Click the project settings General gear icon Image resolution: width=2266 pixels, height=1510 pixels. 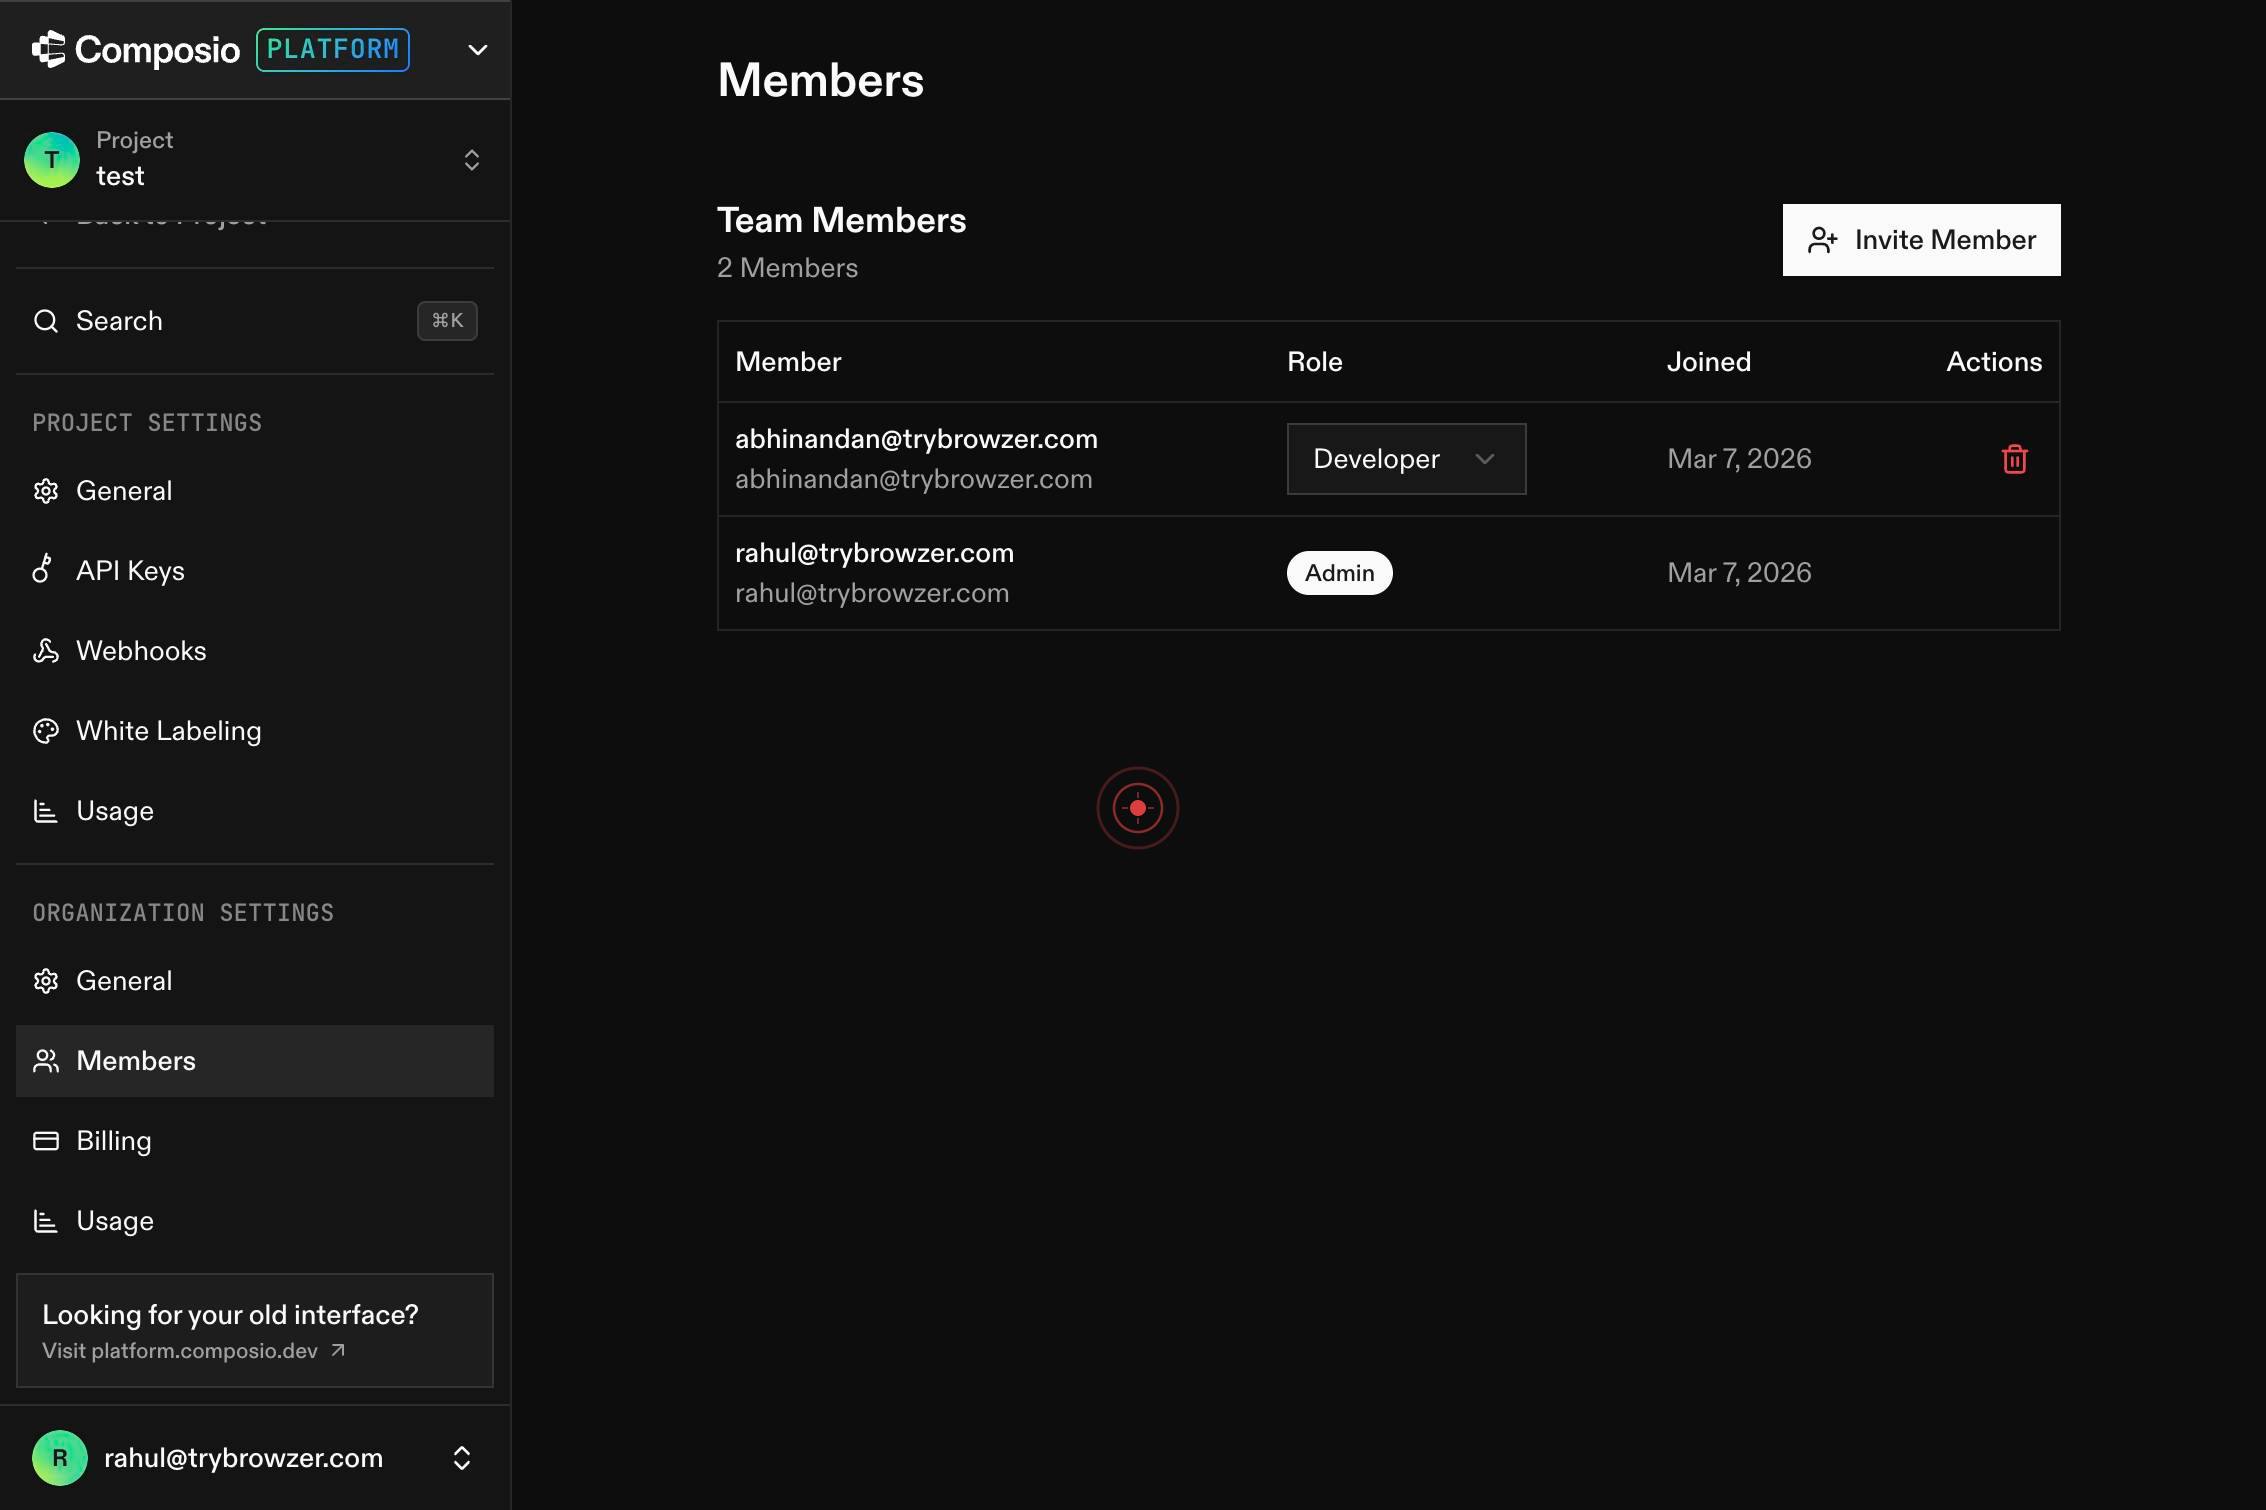45,490
